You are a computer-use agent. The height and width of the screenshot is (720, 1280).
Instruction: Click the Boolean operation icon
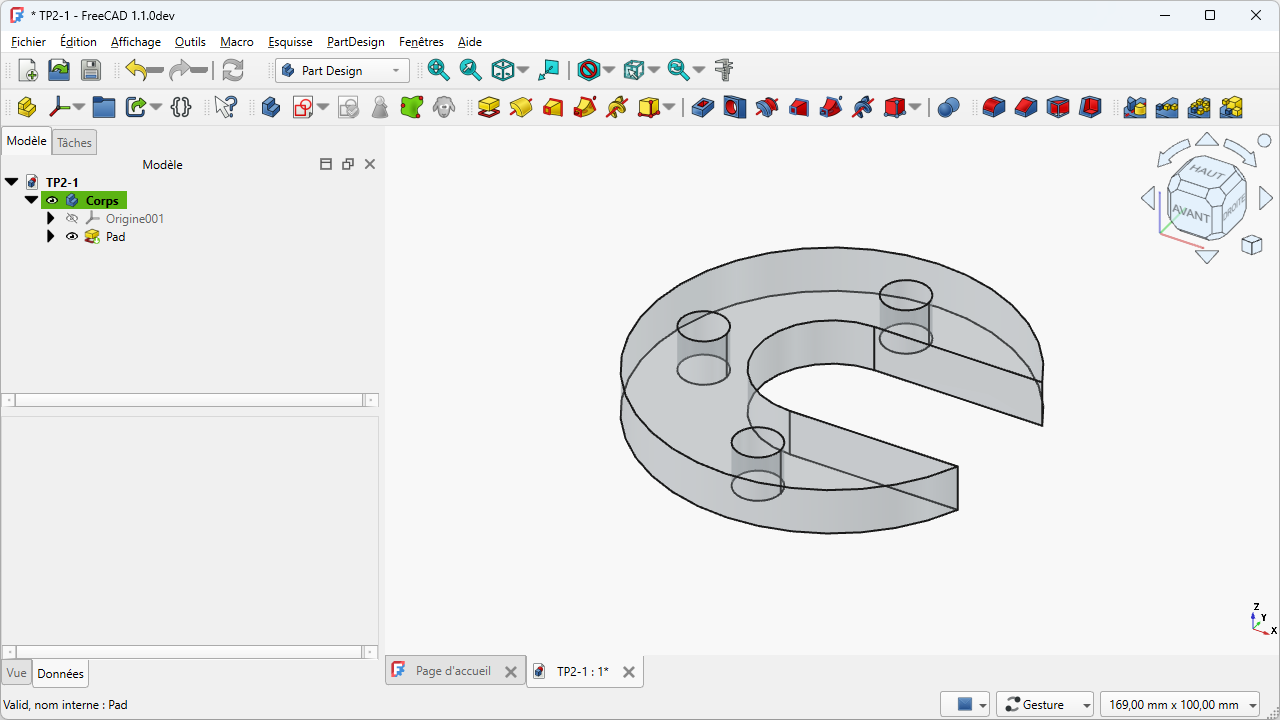(x=948, y=107)
